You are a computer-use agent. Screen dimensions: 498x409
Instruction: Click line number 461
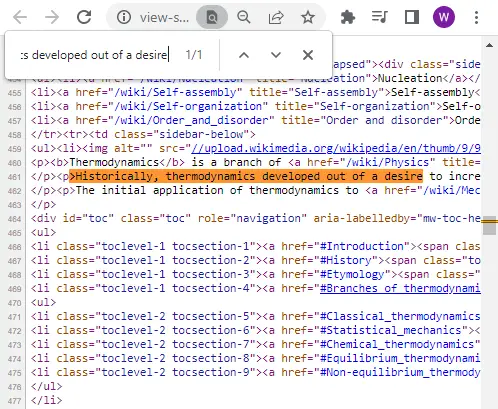point(14,177)
